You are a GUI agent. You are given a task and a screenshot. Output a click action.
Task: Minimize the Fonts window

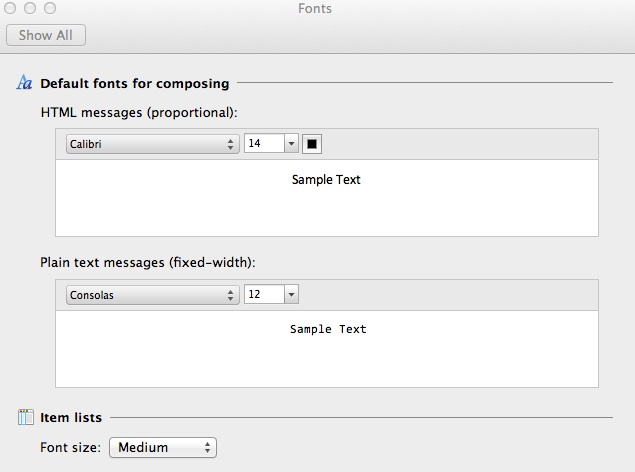tap(31, 8)
